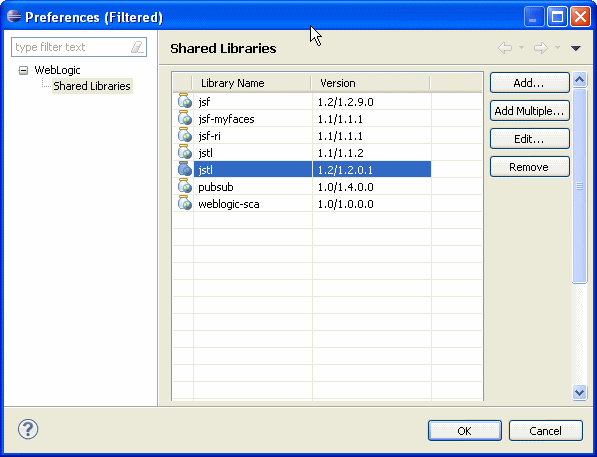Open the Forward history dropdown arrow
The image size is (597, 457).
(x=557, y=48)
